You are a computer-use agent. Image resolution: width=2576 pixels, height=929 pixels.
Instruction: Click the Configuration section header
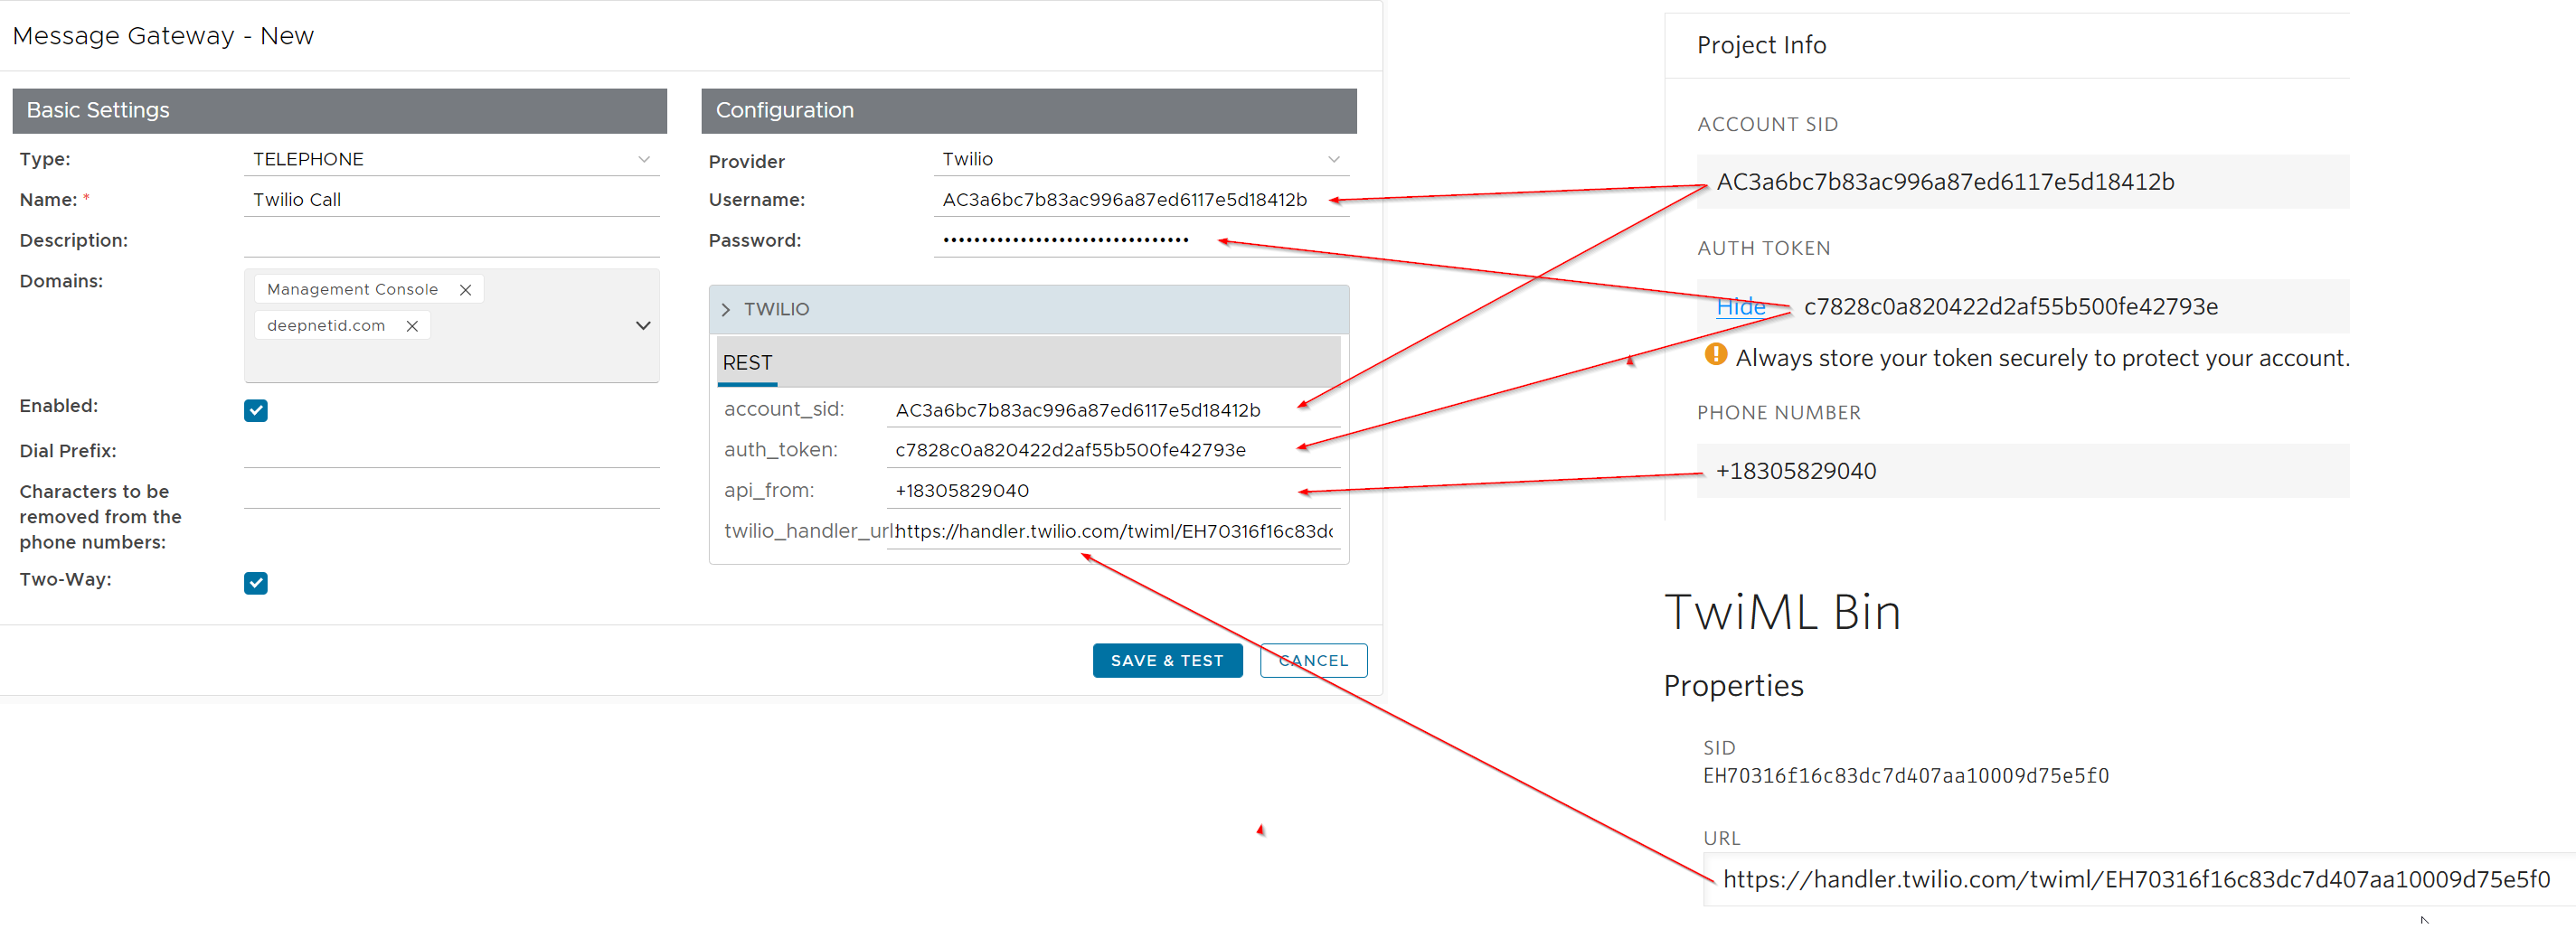pyautogui.click(x=1029, y=111)
